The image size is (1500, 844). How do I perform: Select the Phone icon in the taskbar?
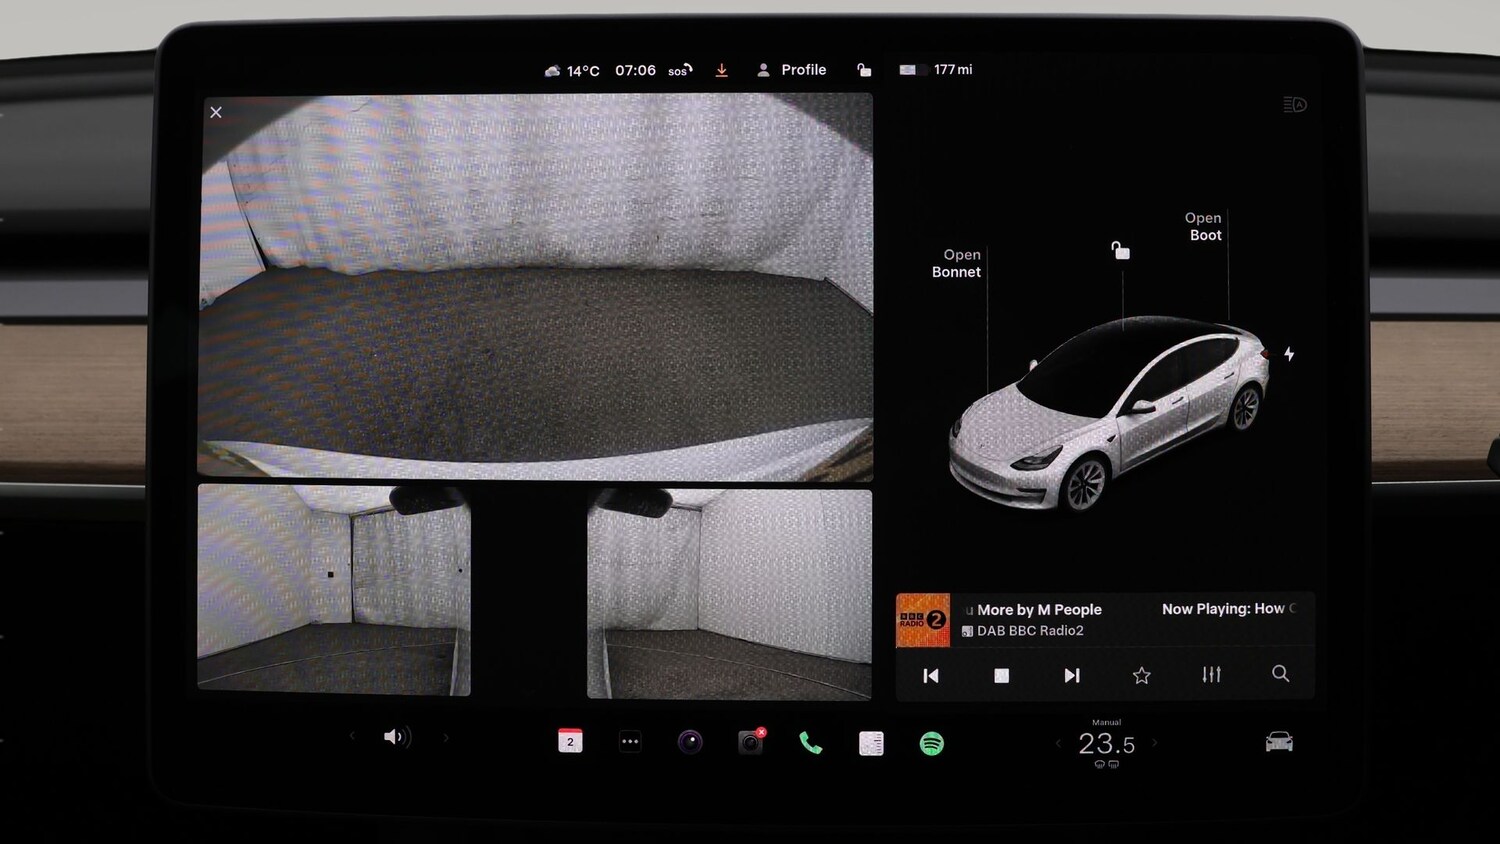(810, 743)
